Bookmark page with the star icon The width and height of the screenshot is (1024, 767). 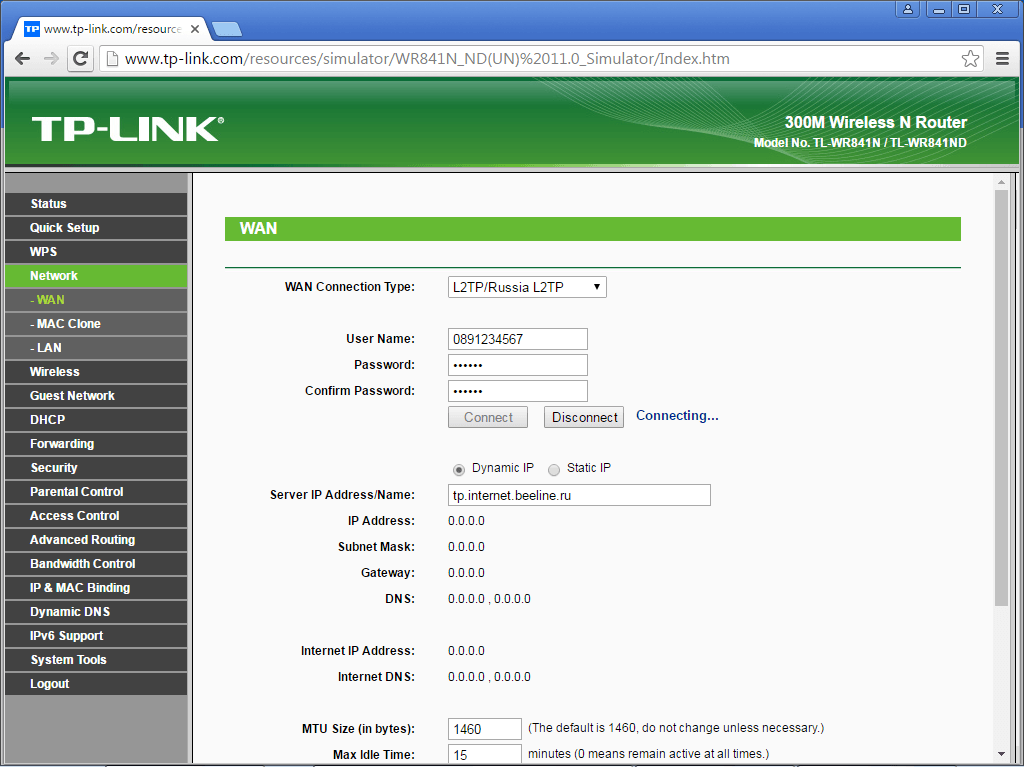click(970, 59)
